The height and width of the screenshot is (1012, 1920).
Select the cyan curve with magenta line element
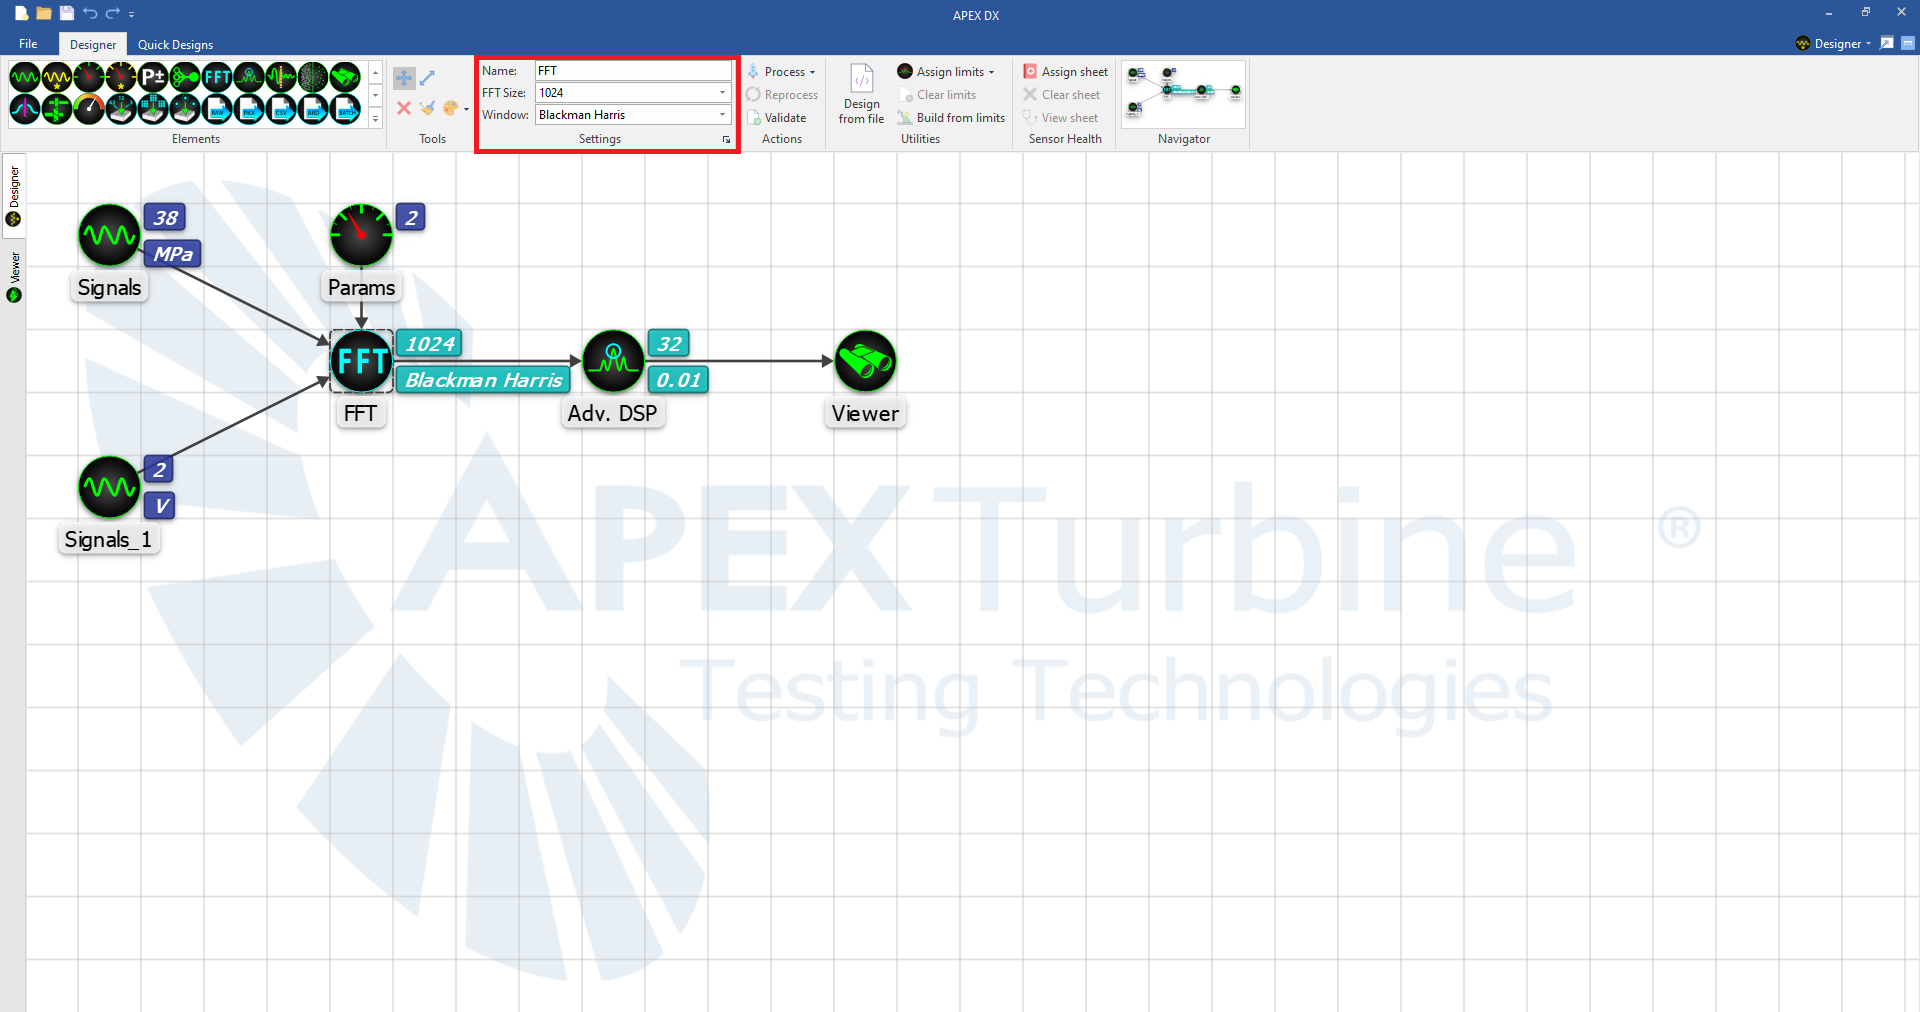25,109
